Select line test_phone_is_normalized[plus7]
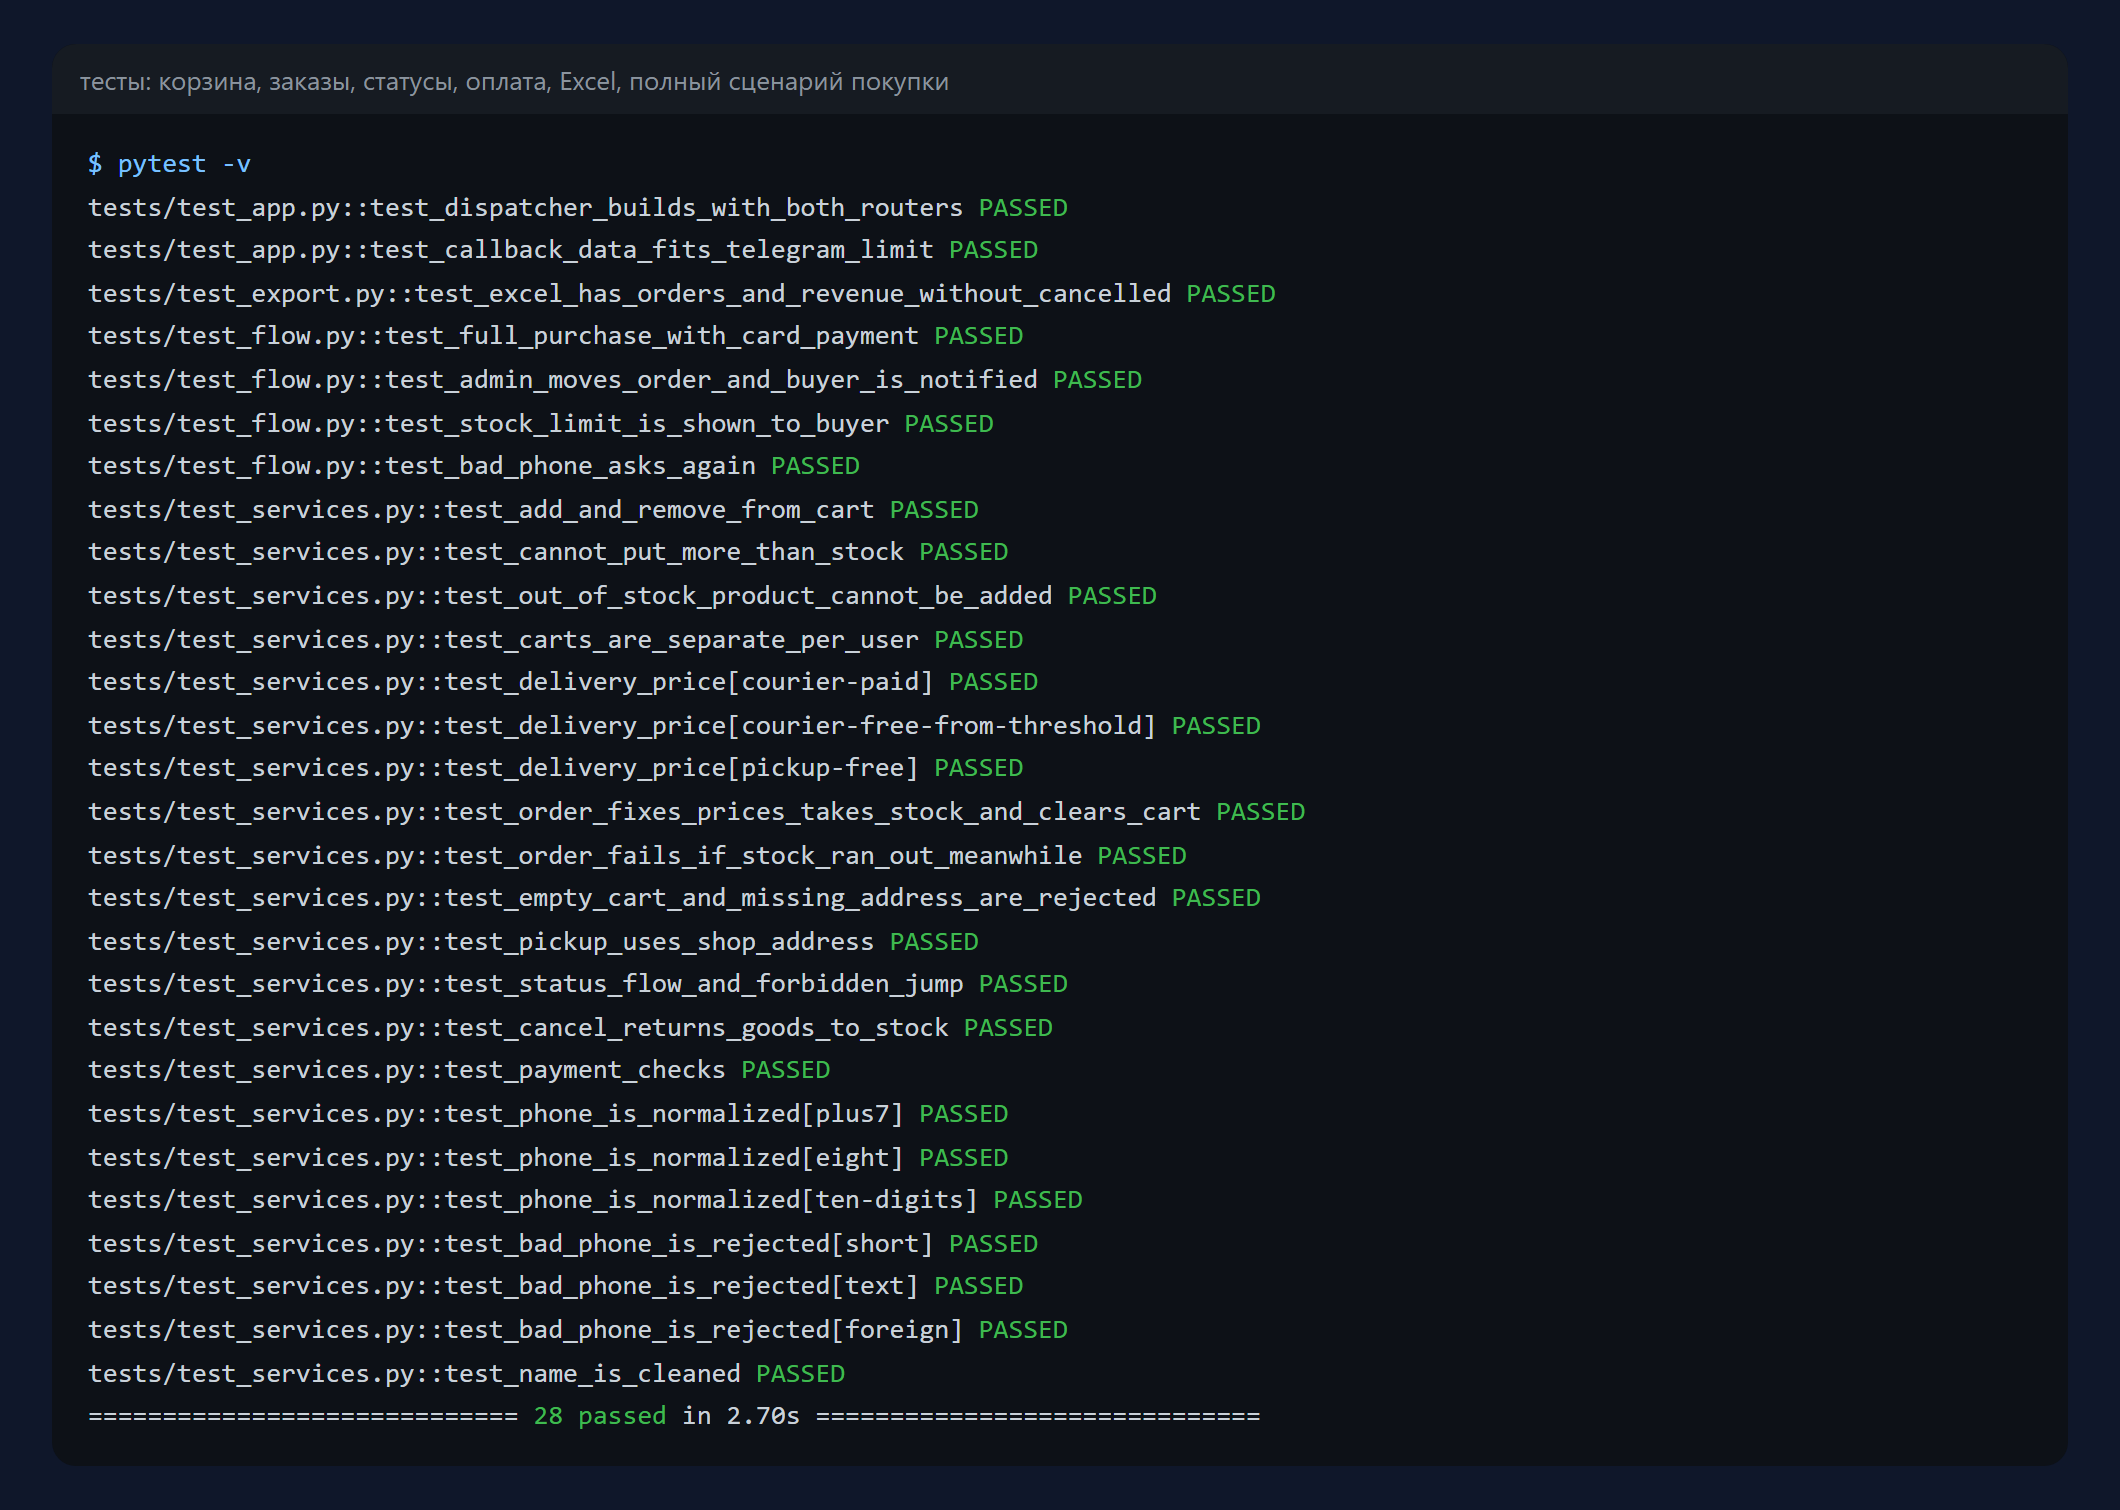This screenshot has width=2120, height=1510. (x=548, y=1114)
